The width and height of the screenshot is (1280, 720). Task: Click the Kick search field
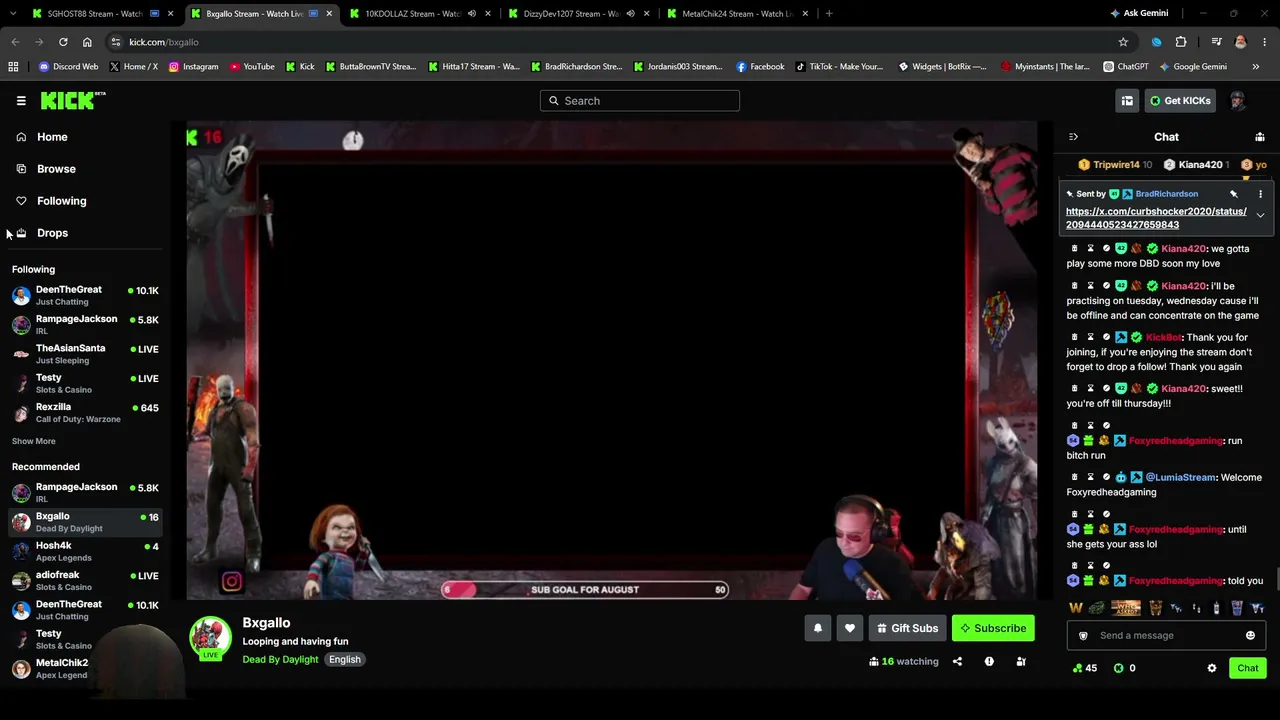coord(640,100)
